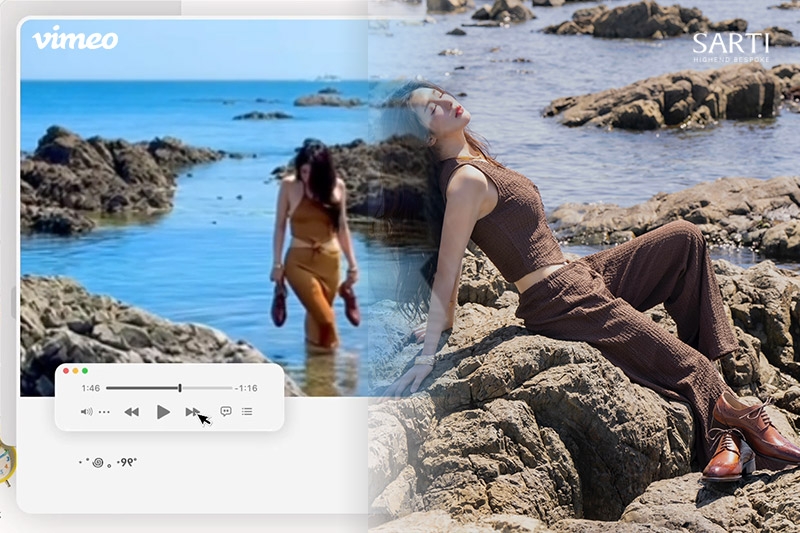The height and width of the screenshot is (533, 800).
Task: Click the elapsed time 1:46 label
Action: (x=91, y=388)
